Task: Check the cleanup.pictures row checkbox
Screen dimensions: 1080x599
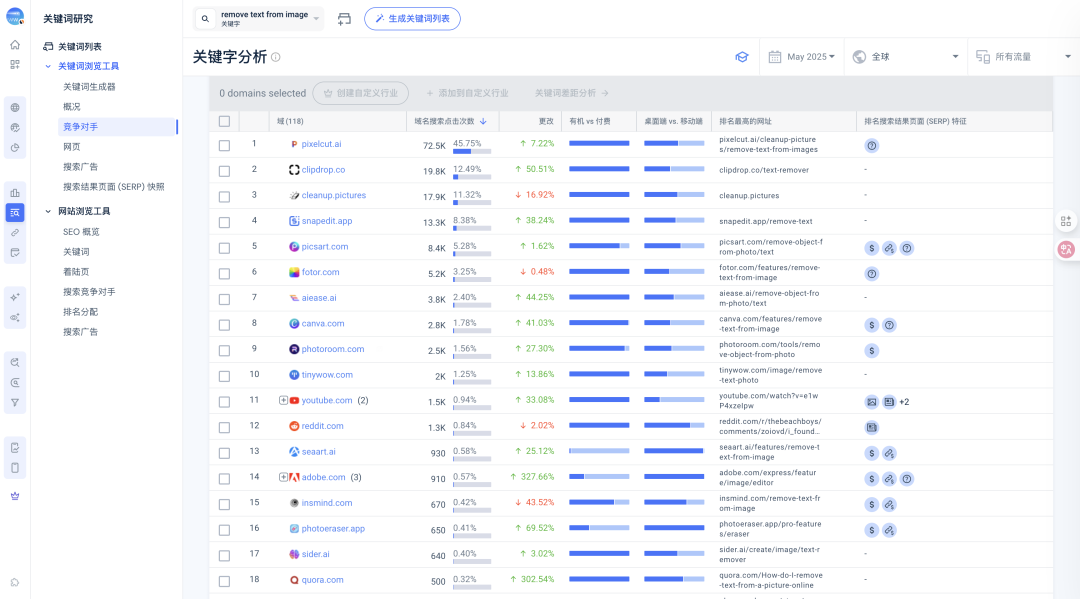Action: 225,197
